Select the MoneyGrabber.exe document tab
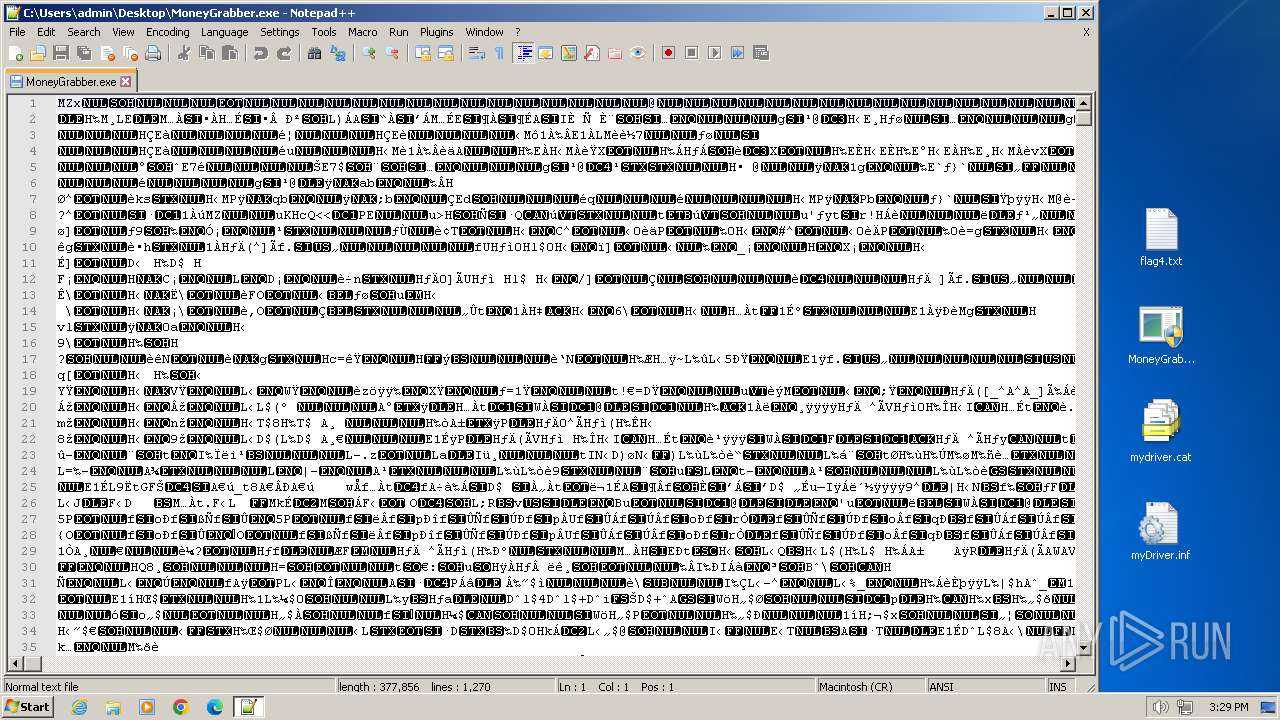This screenshot has height=720, width=1280. point(70,82)
